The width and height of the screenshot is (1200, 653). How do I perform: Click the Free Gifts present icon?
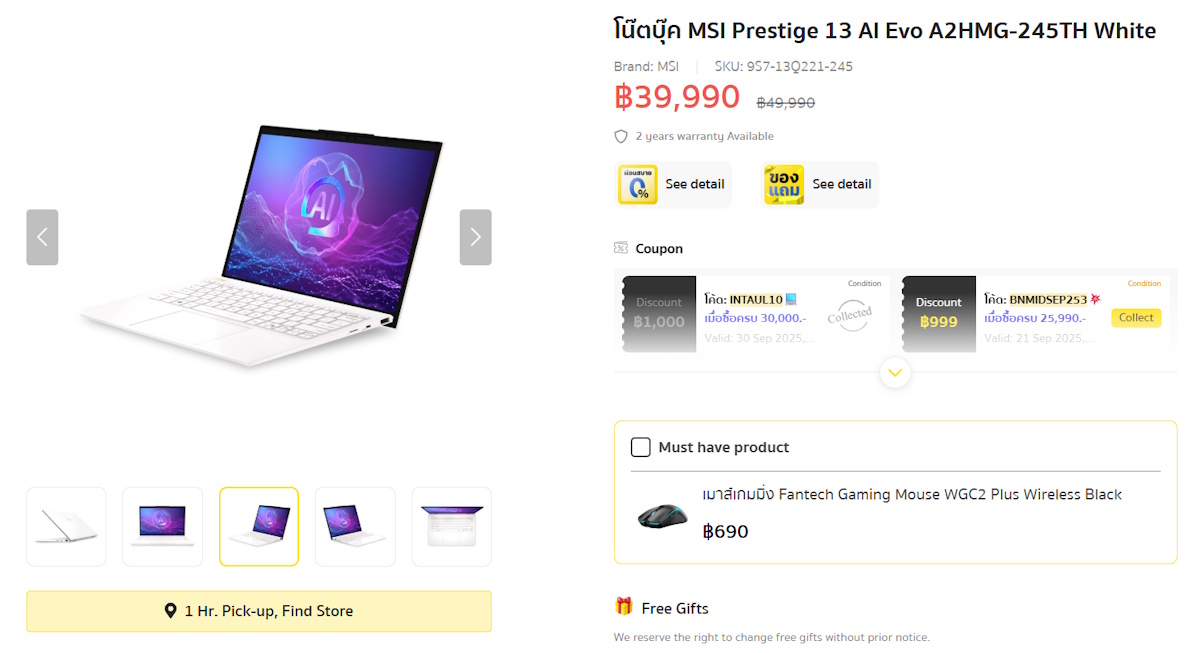pyautogui.click(x=624, y=606)
